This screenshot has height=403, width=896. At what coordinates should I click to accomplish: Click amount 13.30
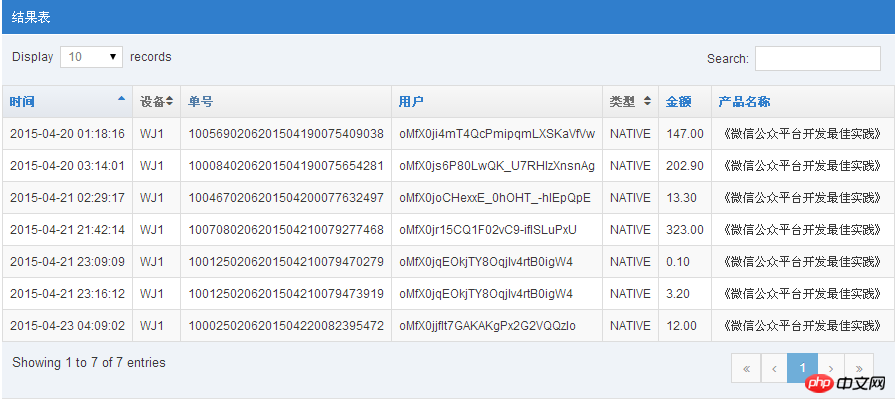(x=682, y=198)
